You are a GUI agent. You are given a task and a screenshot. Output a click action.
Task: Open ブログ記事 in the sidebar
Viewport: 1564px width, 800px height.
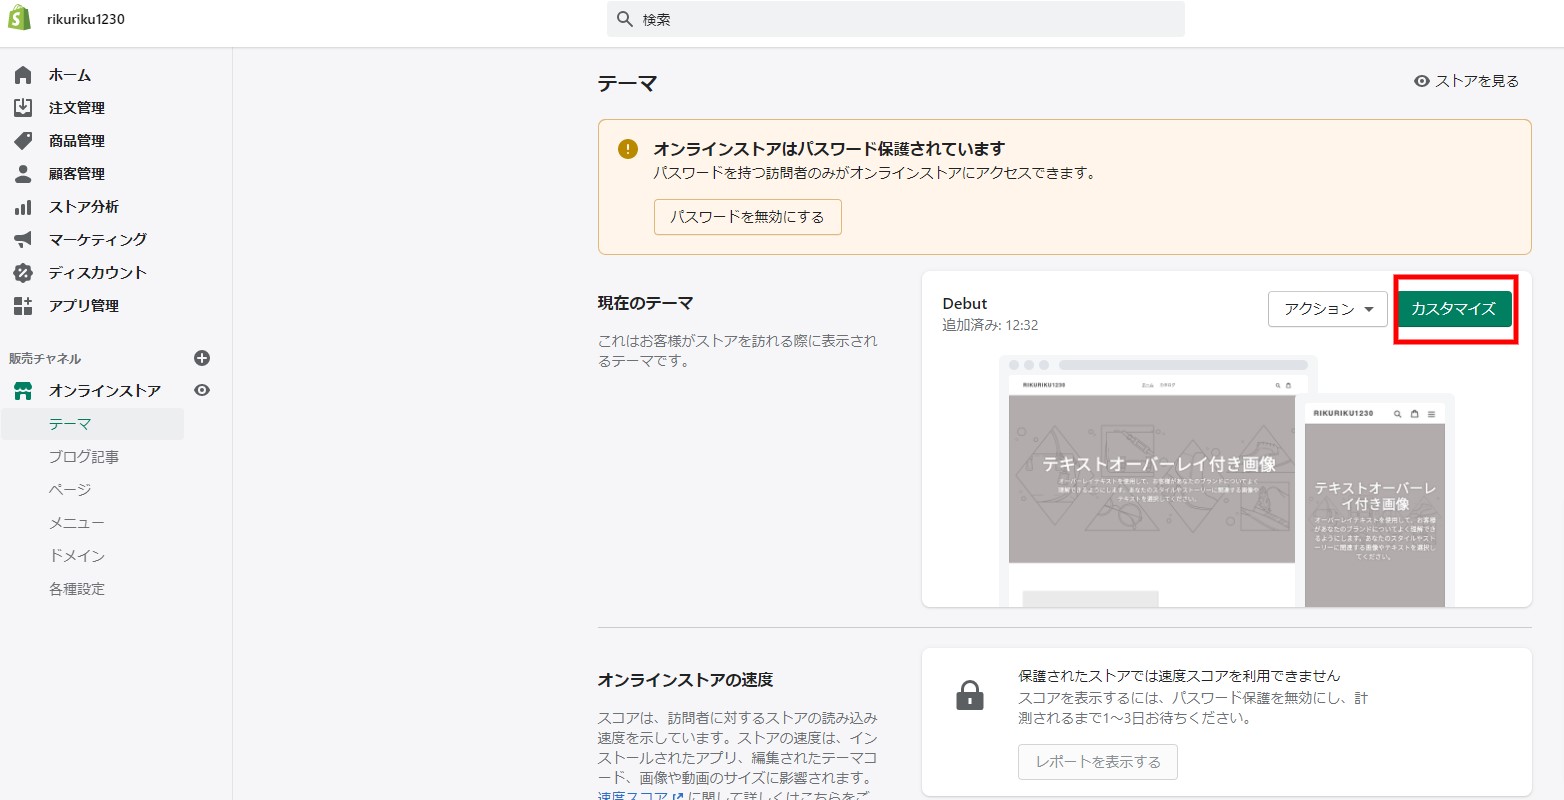pyautogui.click(x=84, y=457)
